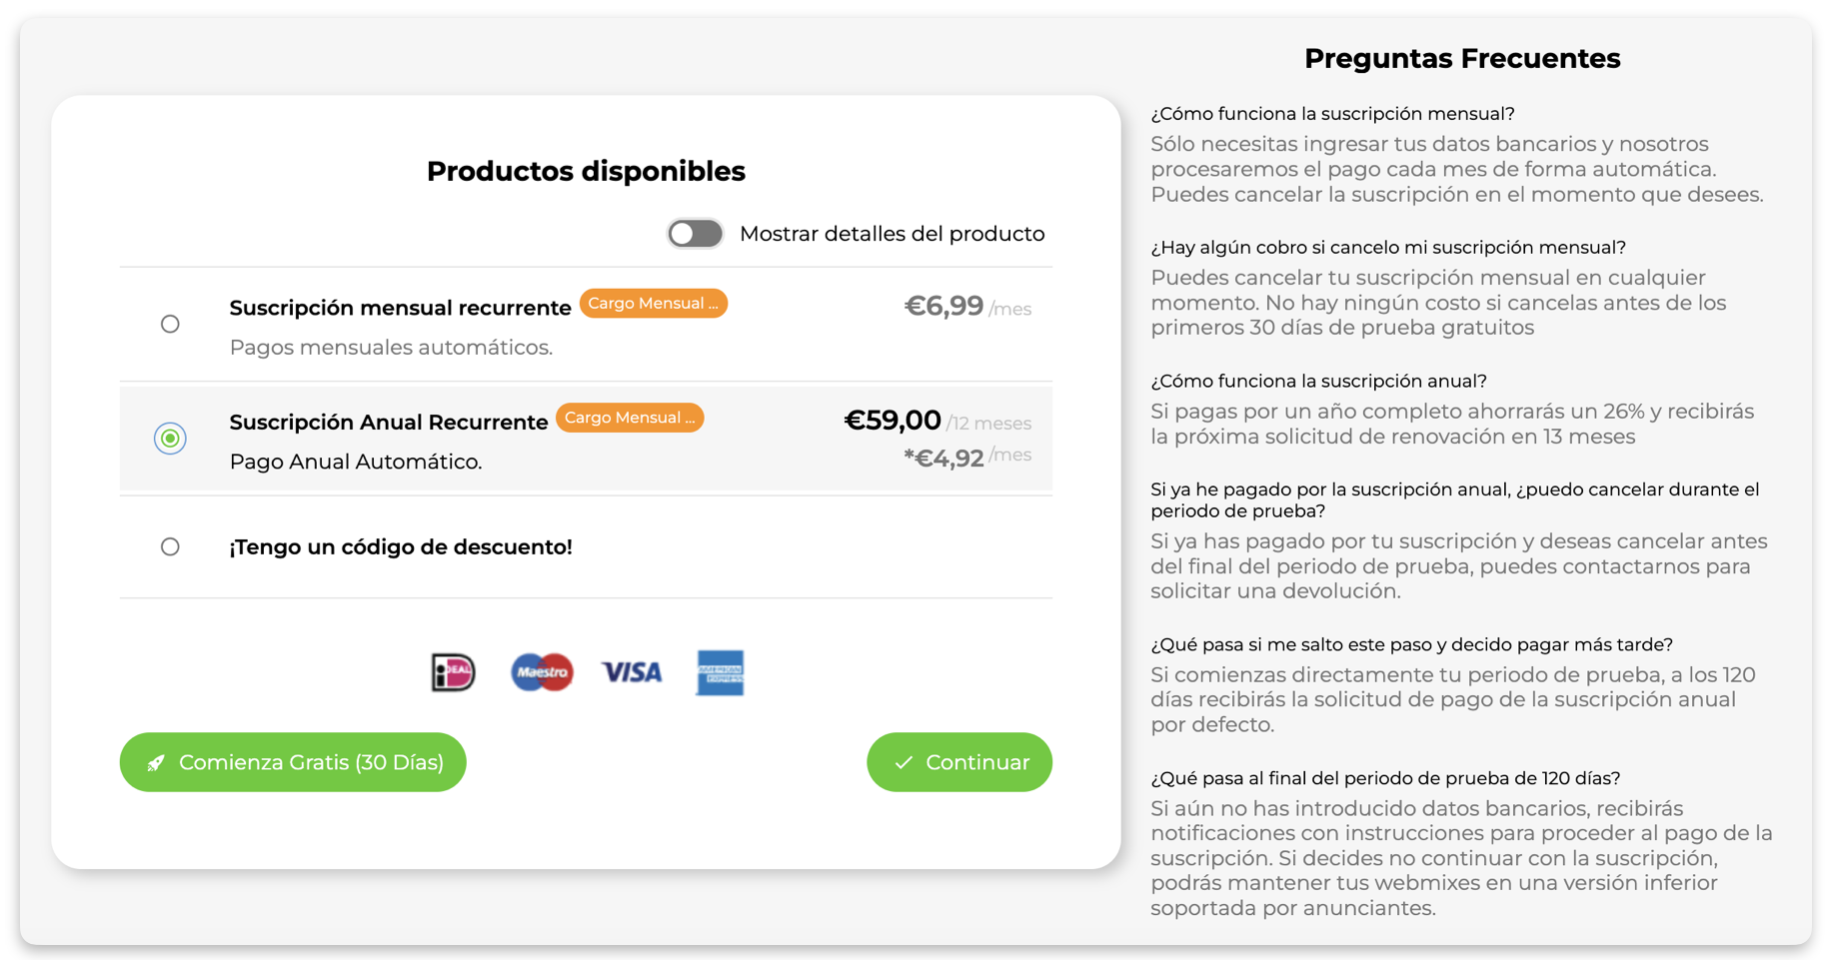Click the Maestro payment logo
Image resolution: width=1828 pixels, height=960 pixels.
coord(542,673)
